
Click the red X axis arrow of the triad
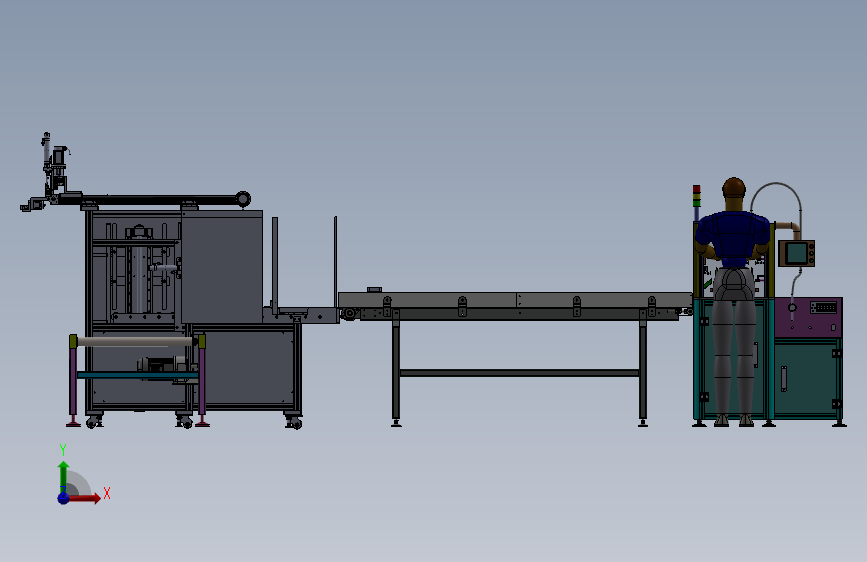tap(85, 498)
